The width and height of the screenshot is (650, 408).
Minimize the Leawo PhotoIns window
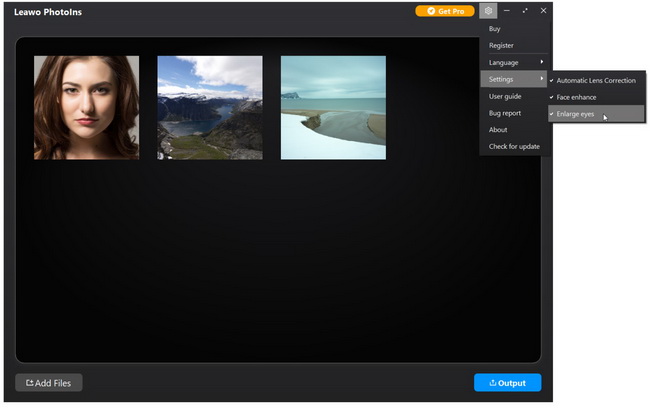click(507, 11)
